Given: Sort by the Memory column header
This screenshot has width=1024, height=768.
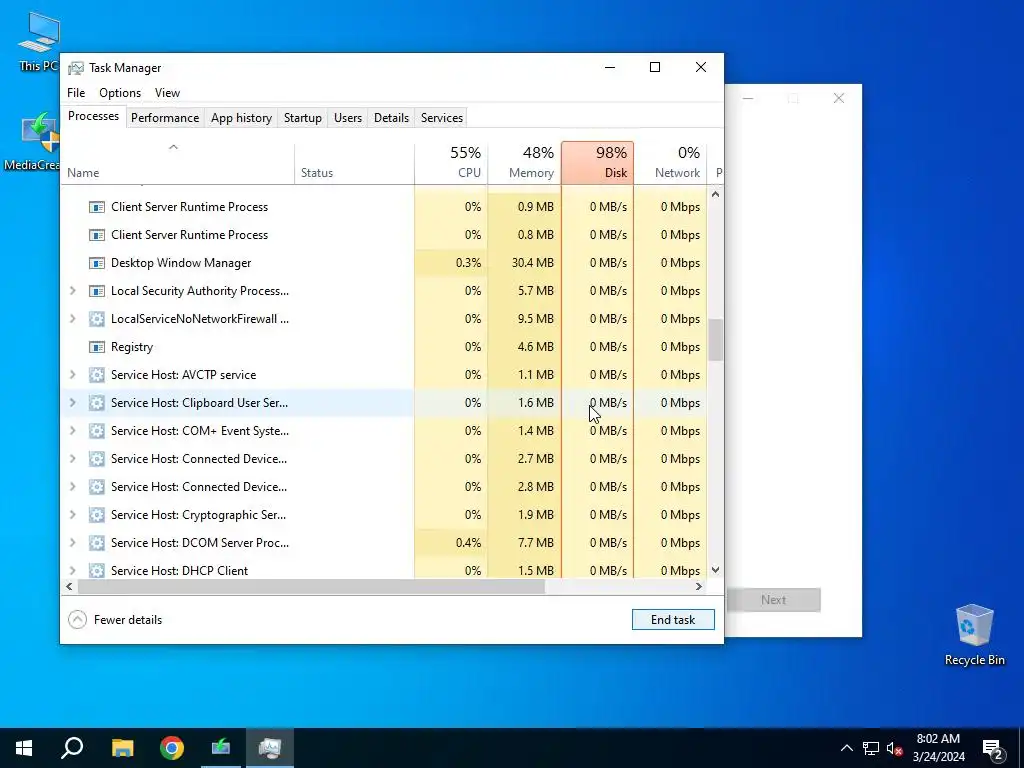Looking at the screenshot, I should click(524, 163).
